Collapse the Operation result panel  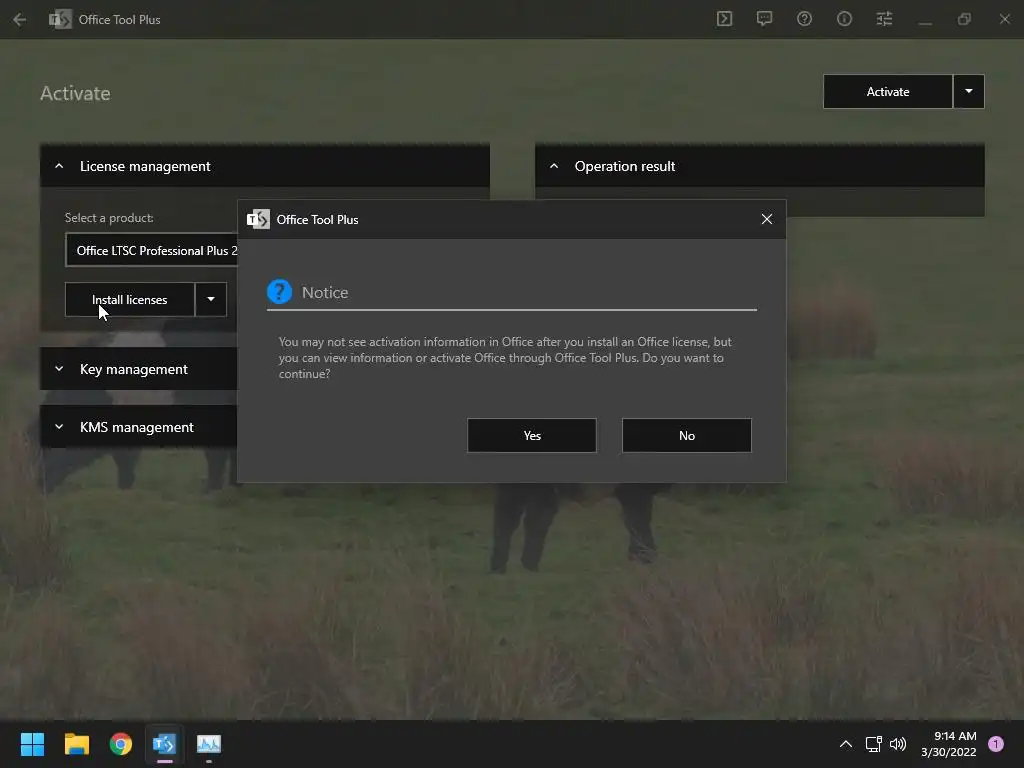(760, 166)
